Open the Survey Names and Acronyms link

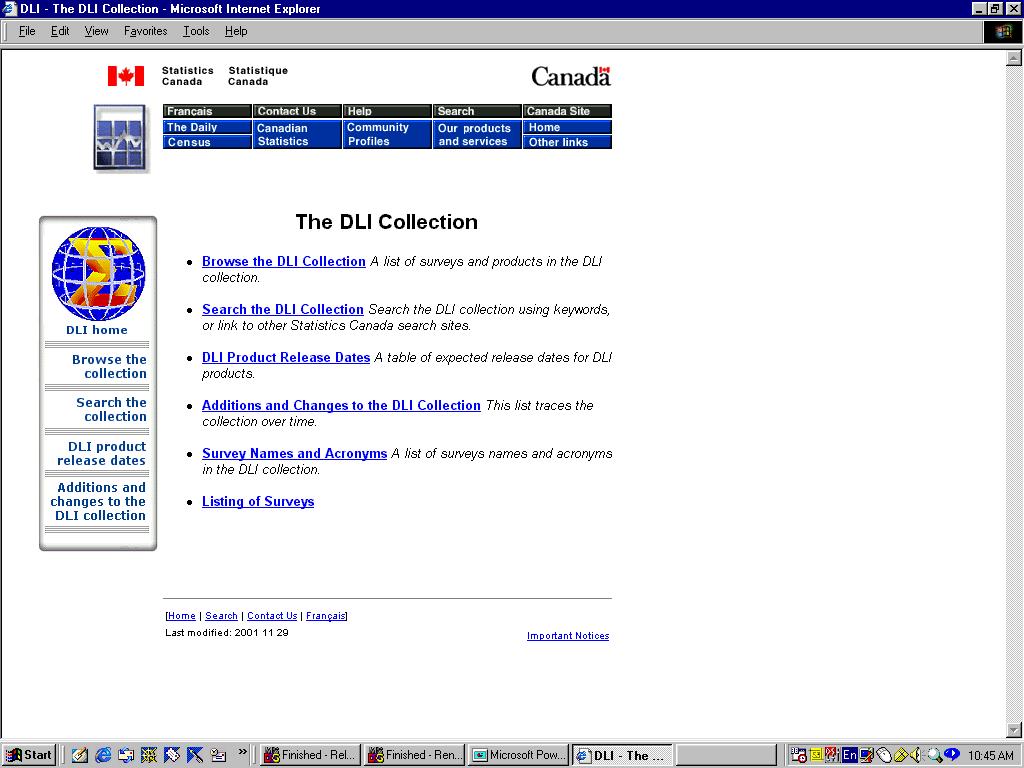pyautogui.click(x=295, y=453)
